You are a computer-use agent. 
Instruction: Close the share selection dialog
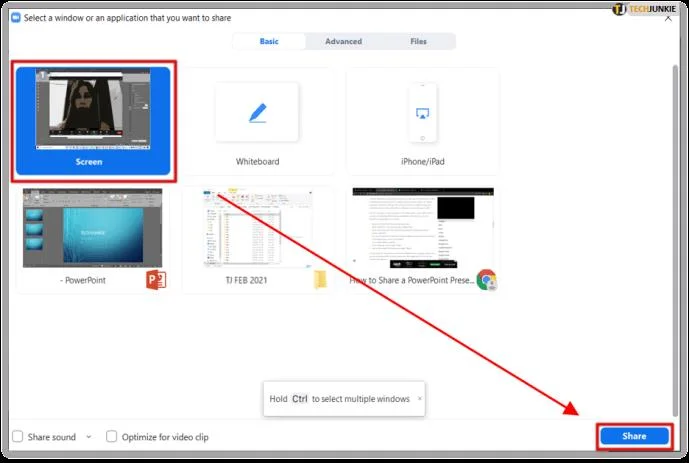point(668,18)
